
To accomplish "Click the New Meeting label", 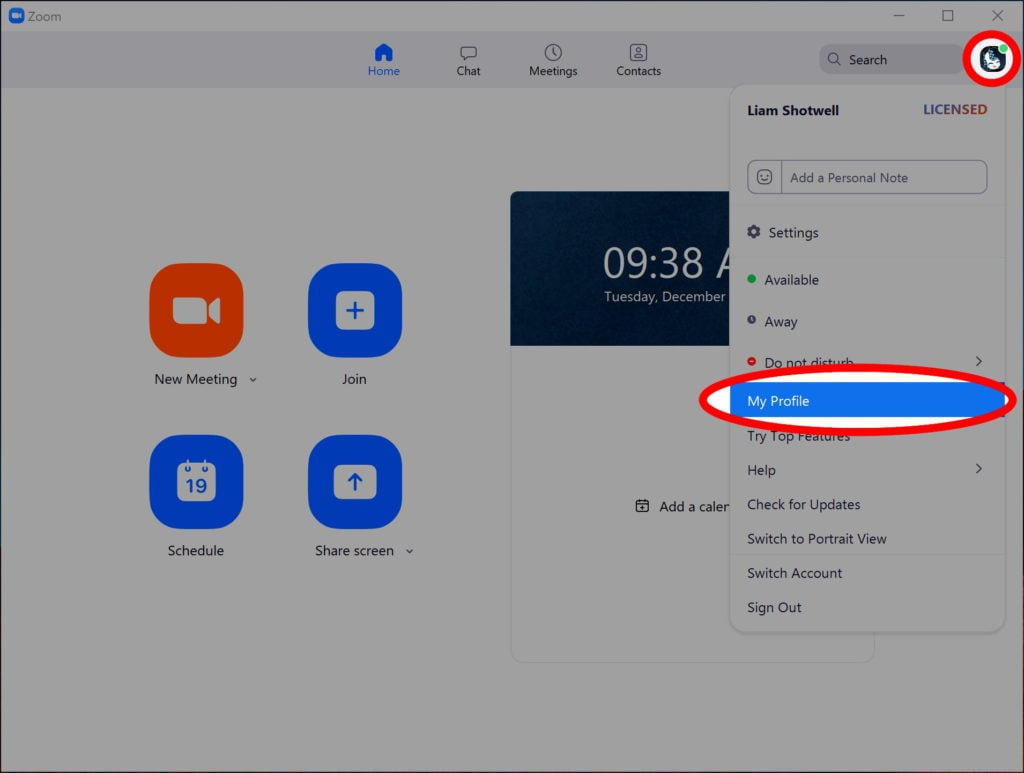I will tap(195, 379).
